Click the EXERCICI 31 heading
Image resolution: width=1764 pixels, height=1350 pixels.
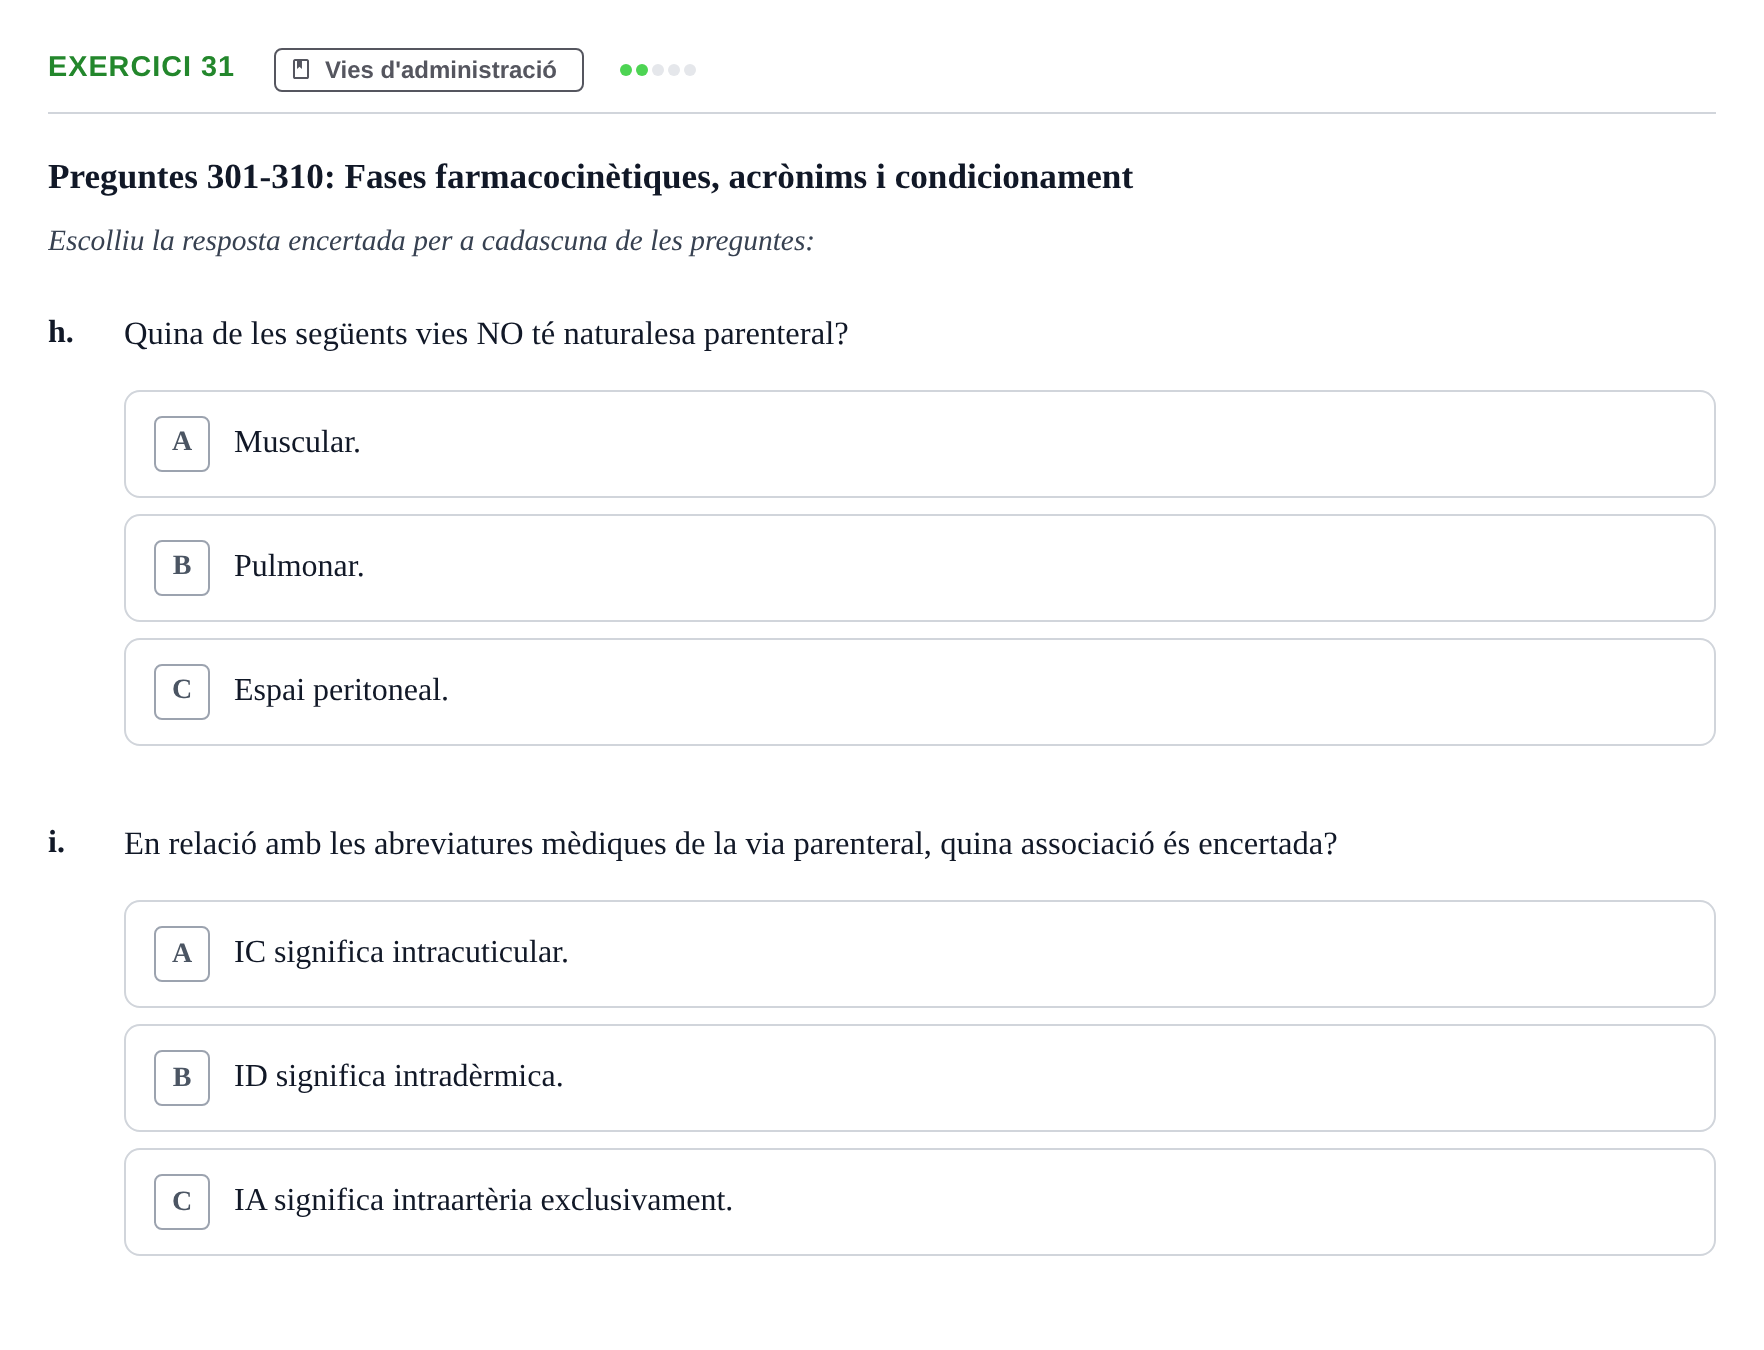(x=141, y=67)
